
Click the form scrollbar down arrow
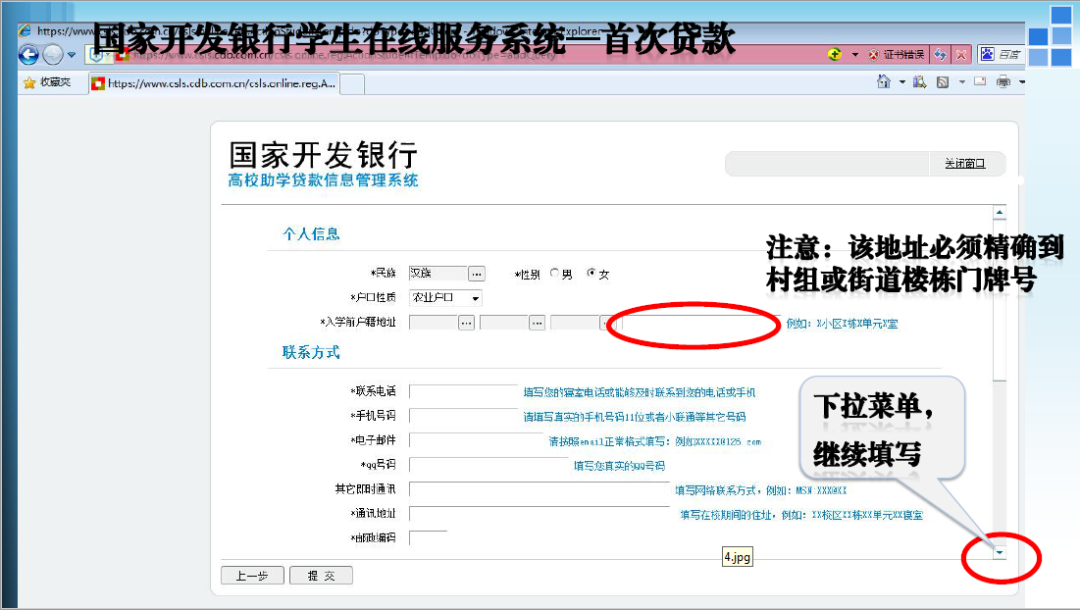click(x=999, y=552)
